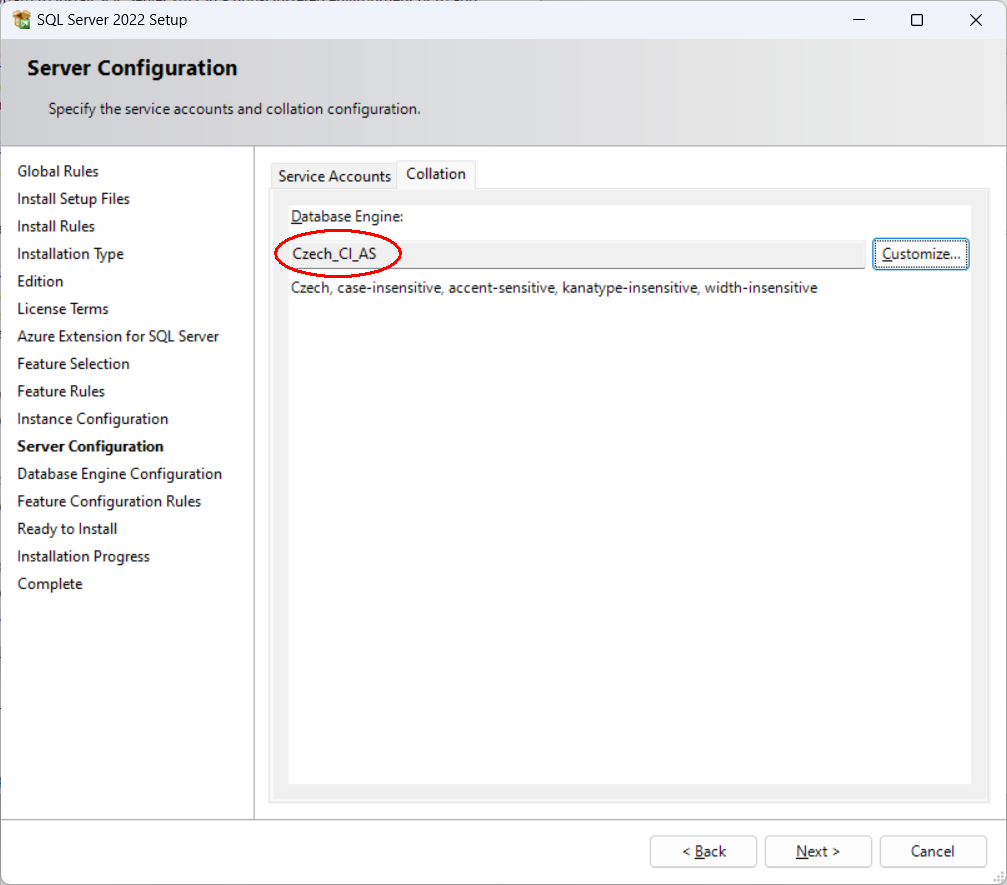Cancel the SQL Server setup
The width and height of the screenshot is (1007, 885).
click(932, 851)
